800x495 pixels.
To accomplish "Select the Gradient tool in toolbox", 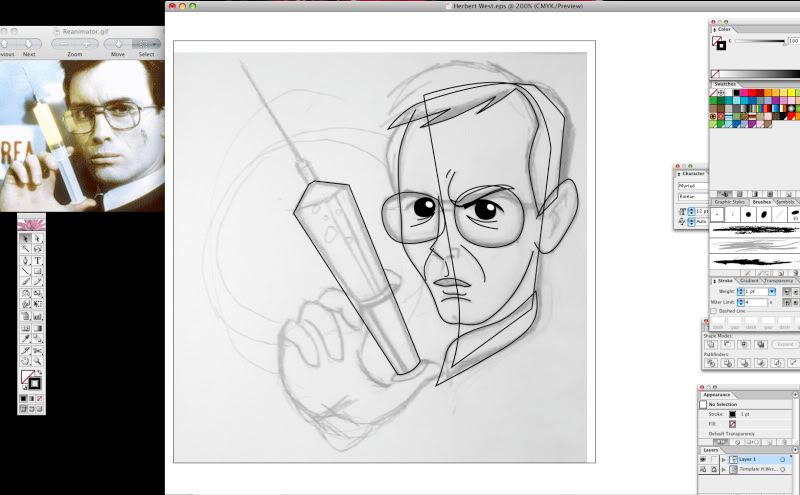I will click(37, 328).
